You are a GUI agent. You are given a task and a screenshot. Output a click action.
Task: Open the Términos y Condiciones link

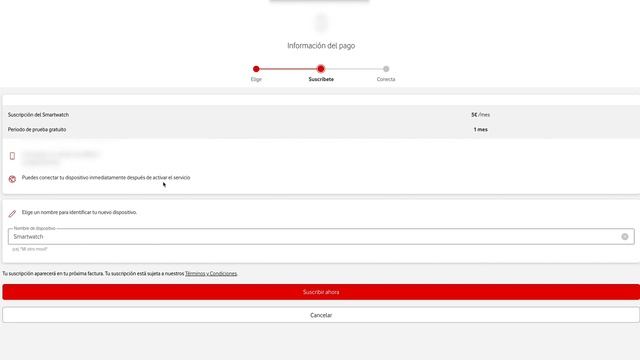[x=211, y=273]
